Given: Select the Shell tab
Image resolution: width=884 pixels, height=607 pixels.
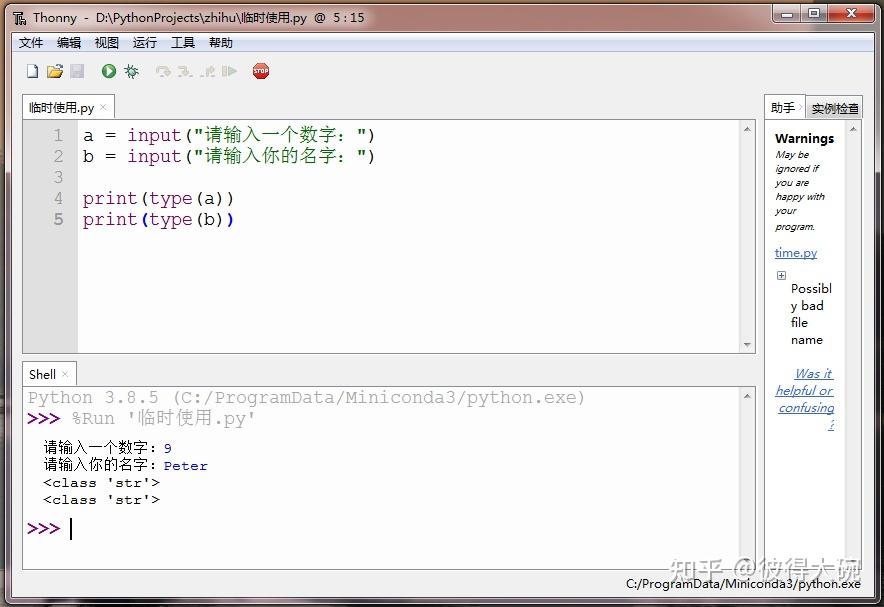Looking at the screenshot, I should 42,373.
